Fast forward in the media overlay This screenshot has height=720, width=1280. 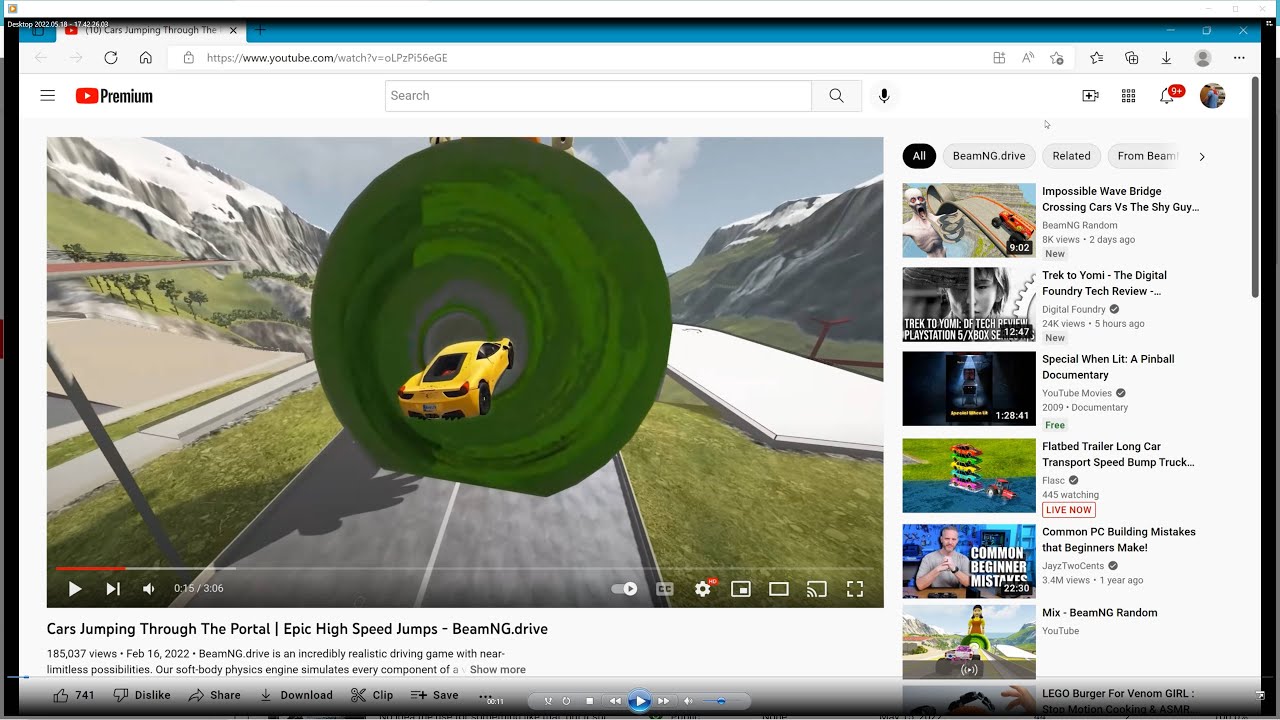pos(663,701)
